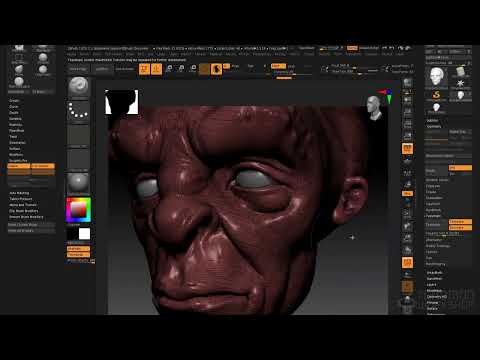Click the Actual size icon on right shelf
This screenshot has height=360, width=480.
pos(407,124)
